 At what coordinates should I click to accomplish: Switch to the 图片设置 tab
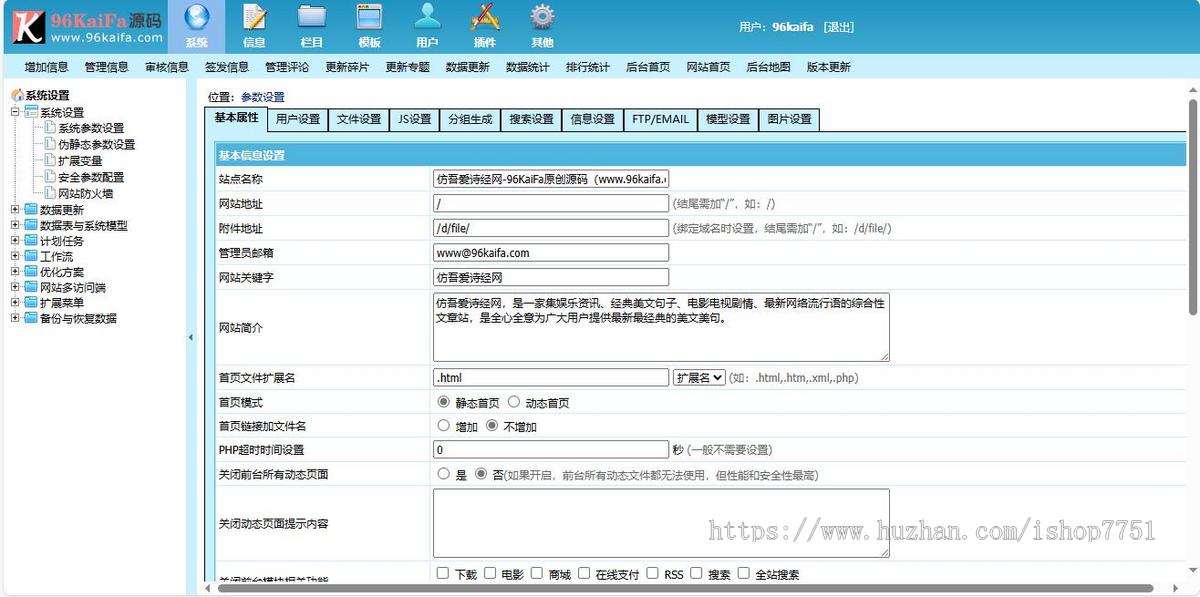789,119
